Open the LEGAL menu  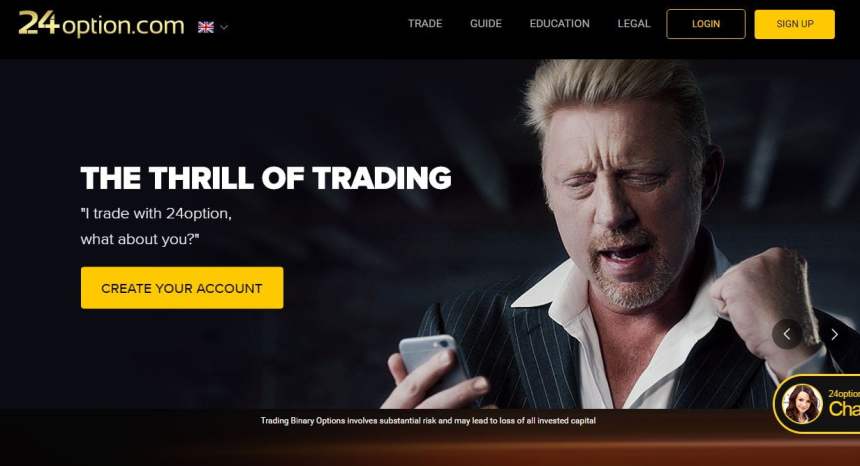634,24
